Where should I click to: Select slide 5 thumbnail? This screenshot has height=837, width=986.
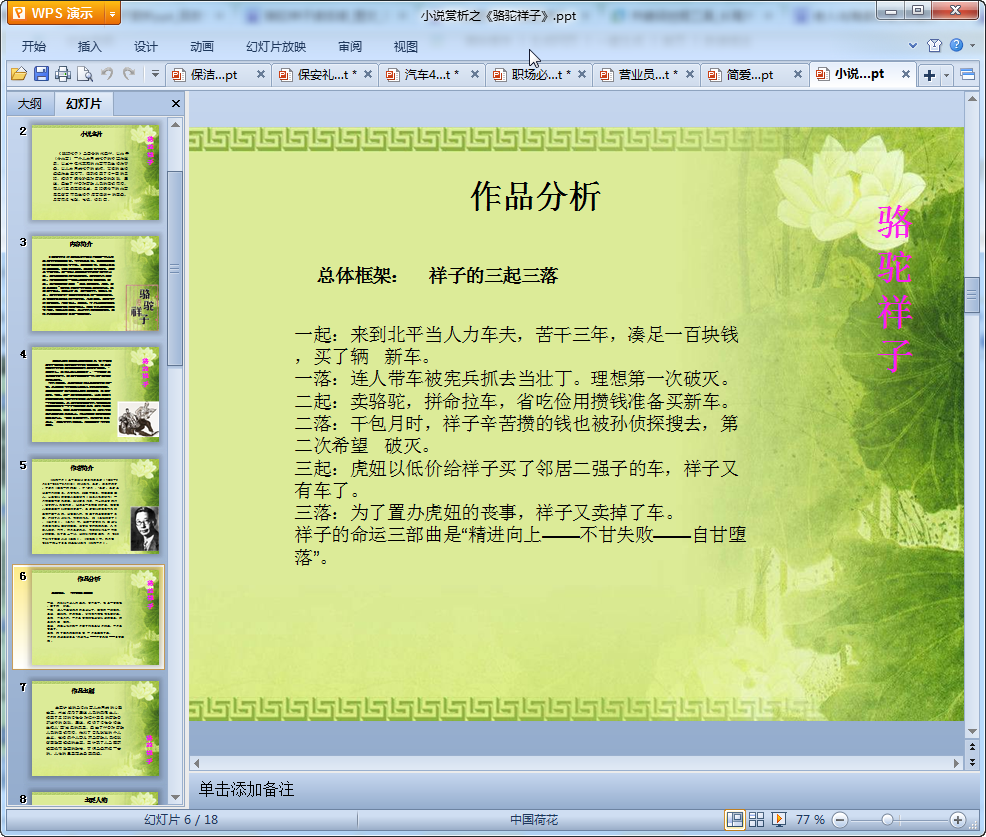[x=95, y=506]
